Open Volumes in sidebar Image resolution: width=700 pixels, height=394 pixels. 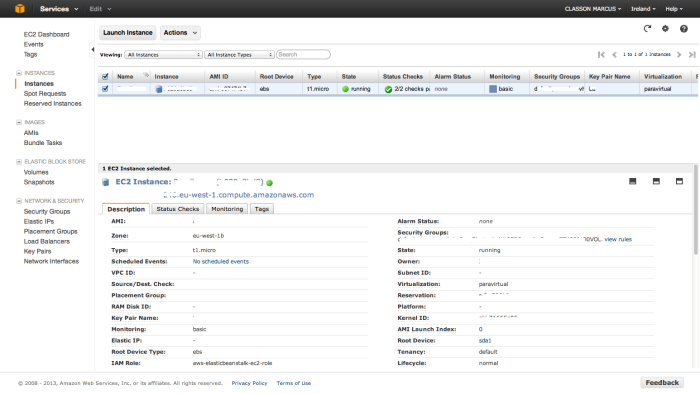[36, 172]
